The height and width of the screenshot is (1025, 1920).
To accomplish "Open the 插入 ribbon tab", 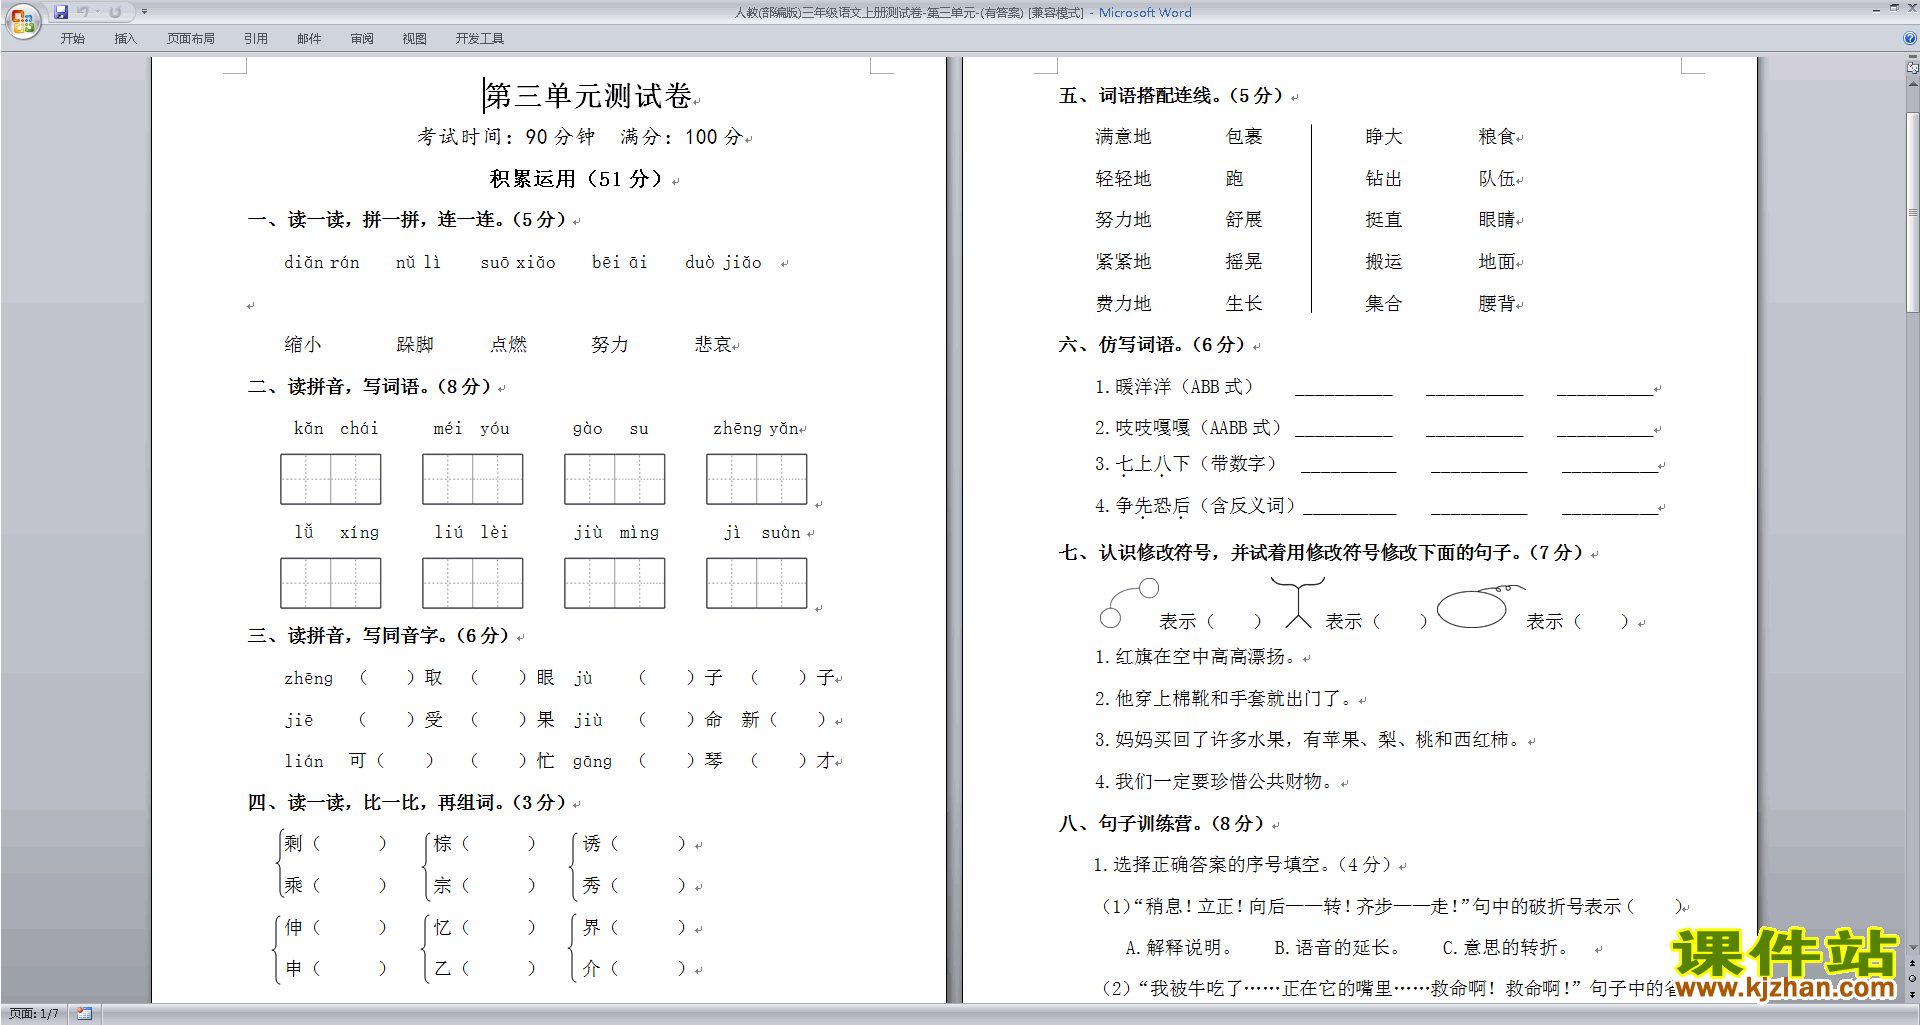I will click(x=125, y=38).
